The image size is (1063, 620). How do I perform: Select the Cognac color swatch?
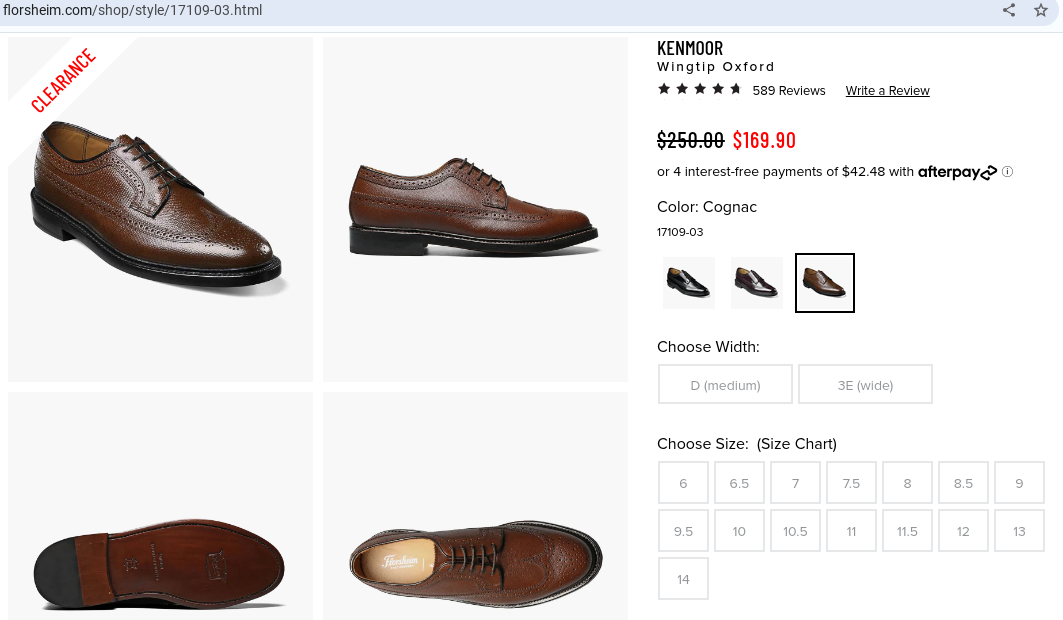coord(824,283)
